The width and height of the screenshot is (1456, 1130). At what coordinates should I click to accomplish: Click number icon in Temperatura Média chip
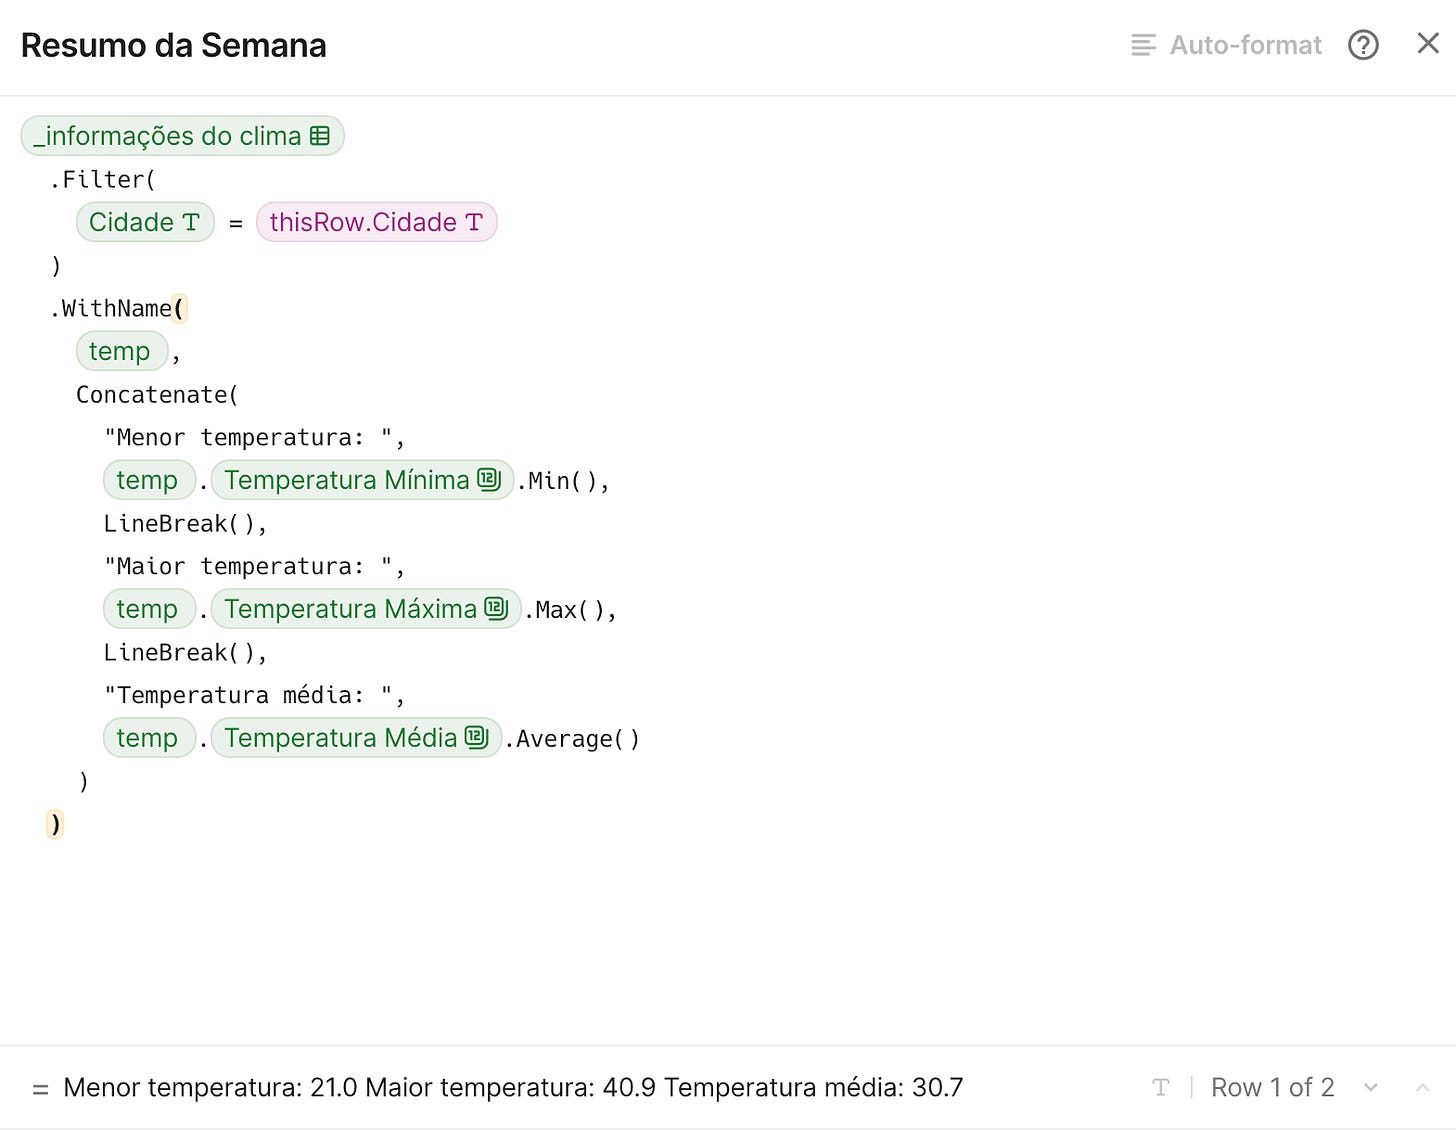476,738
